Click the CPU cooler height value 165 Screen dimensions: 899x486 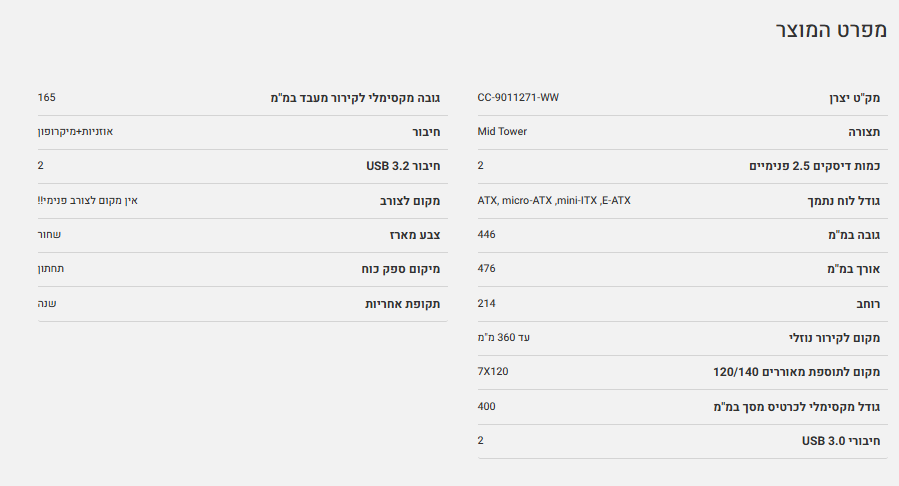point(46,98)
